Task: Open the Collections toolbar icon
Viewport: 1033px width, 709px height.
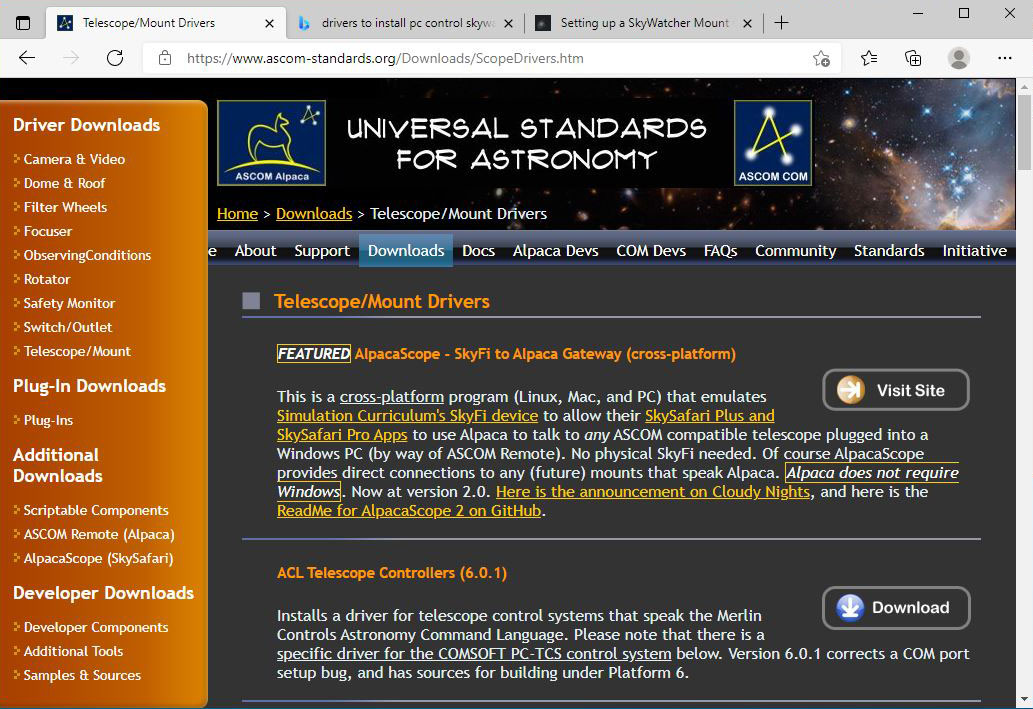Action: point(913,58)
